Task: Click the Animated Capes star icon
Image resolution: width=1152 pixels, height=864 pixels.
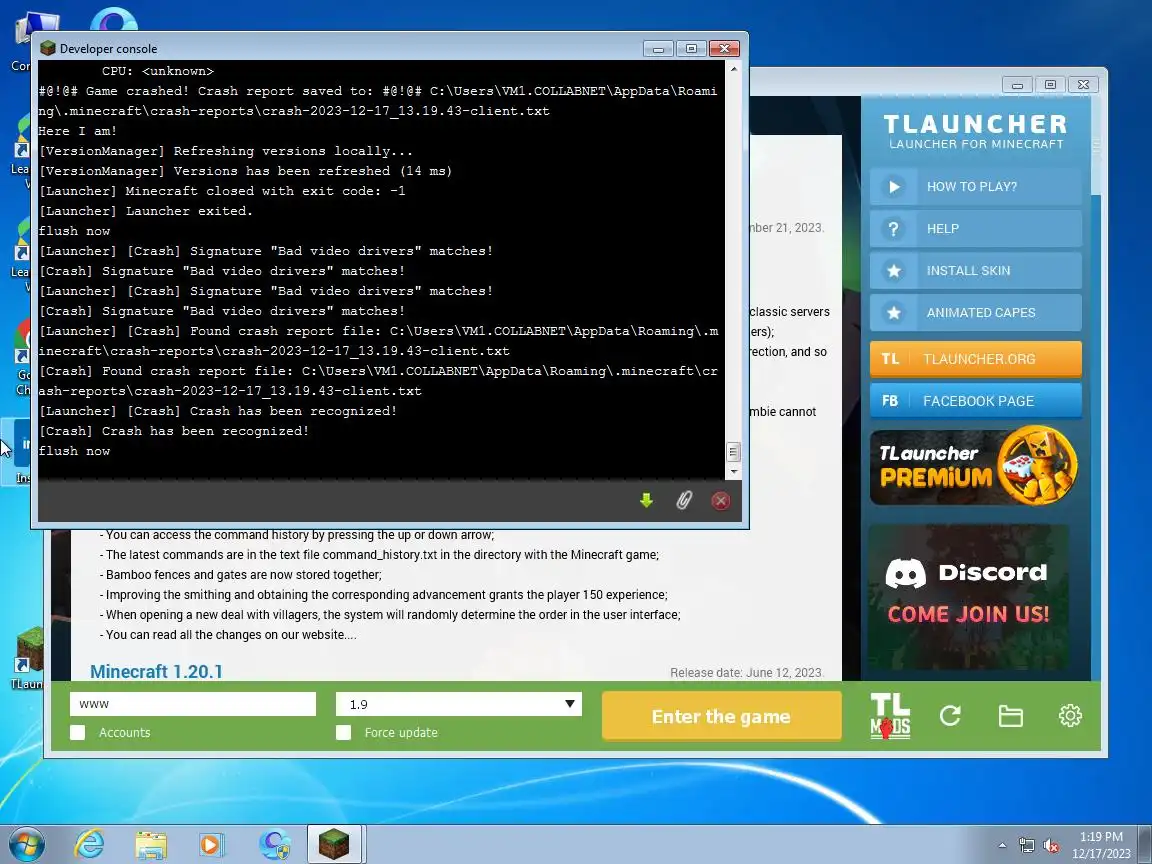Action: (x=893, y=312)
